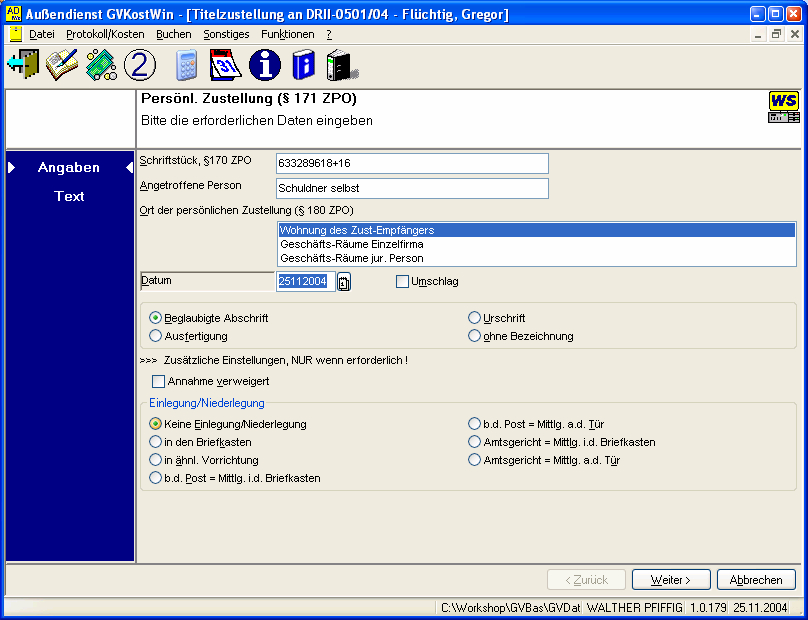Click the black binder folder icon

click(341, 65)
